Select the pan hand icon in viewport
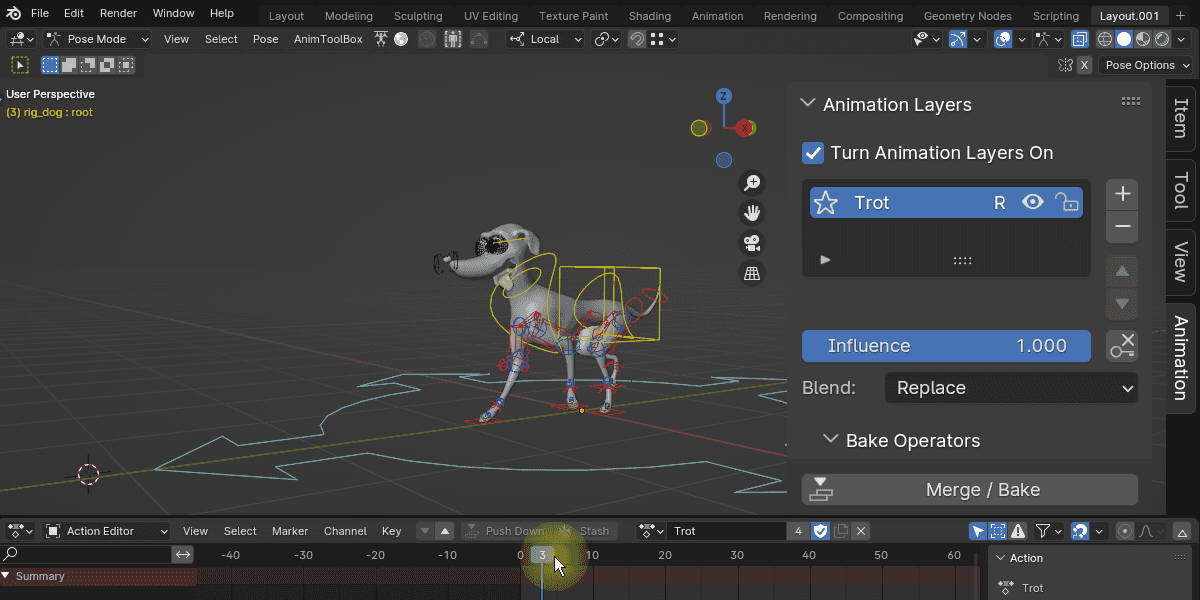Screen dimensions: 1200x600 [x=752, y=212]
